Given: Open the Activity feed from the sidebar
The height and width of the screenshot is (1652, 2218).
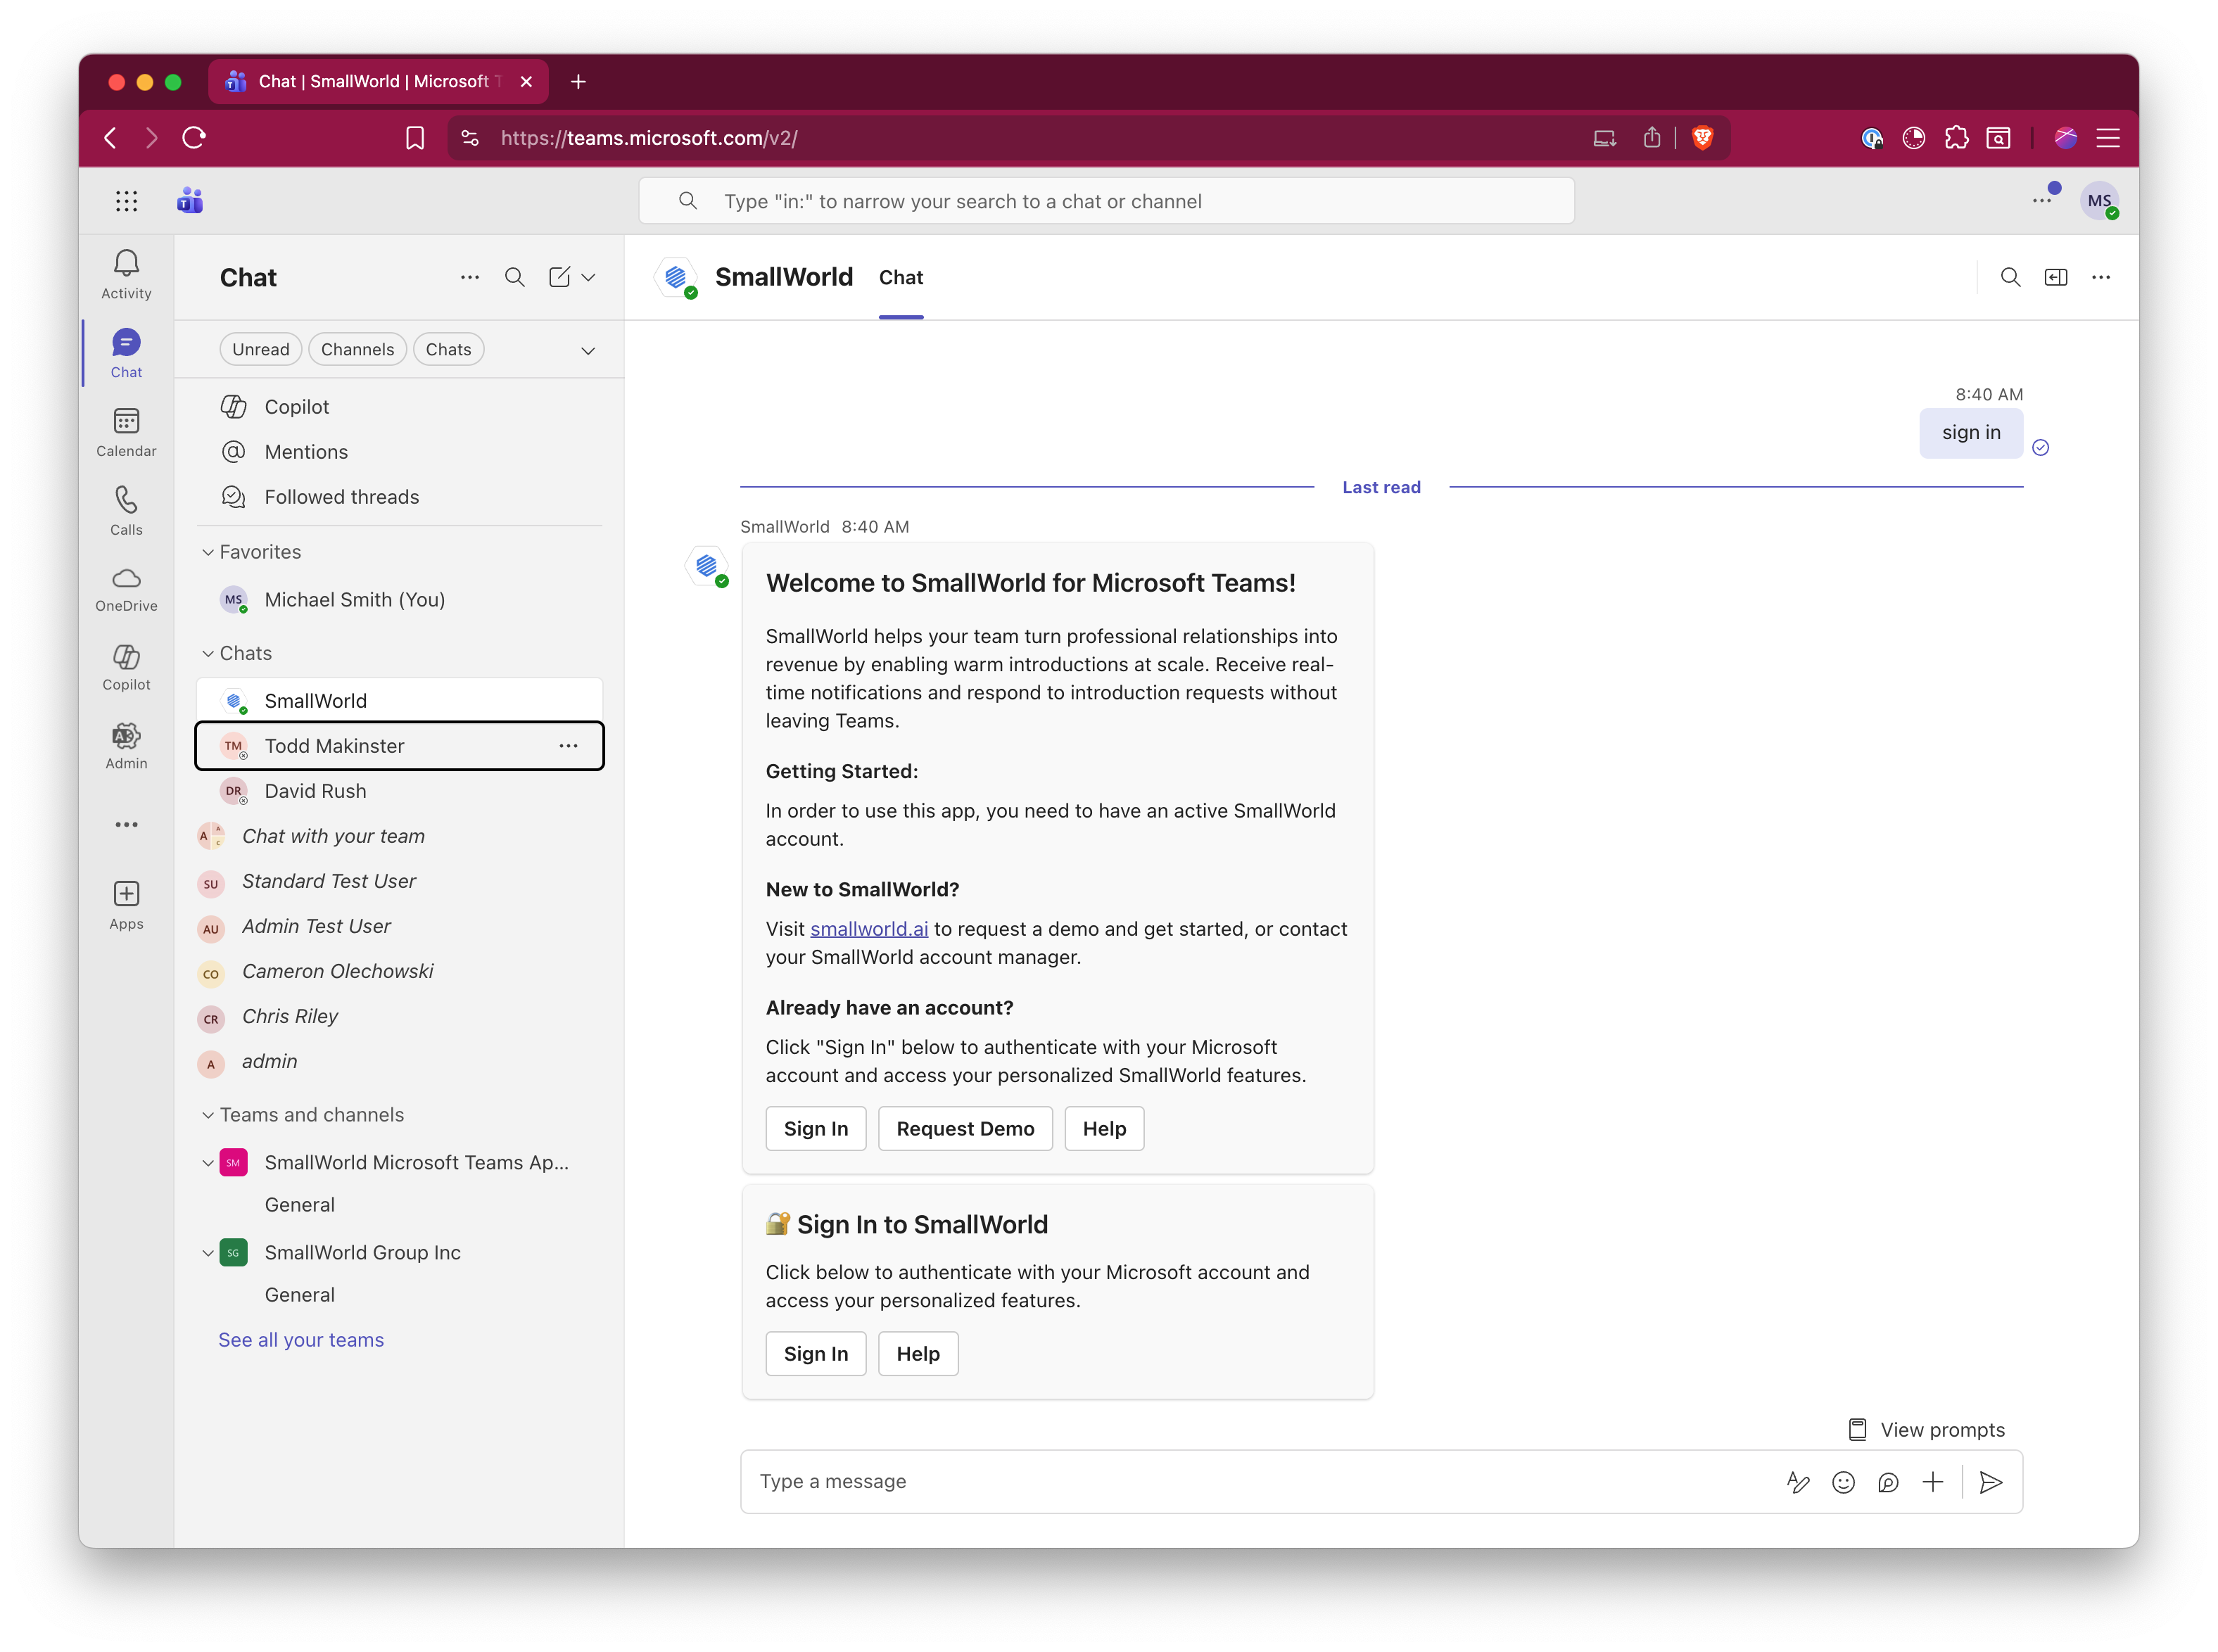Looking at the screenshot, I should (x=126, y=272).
